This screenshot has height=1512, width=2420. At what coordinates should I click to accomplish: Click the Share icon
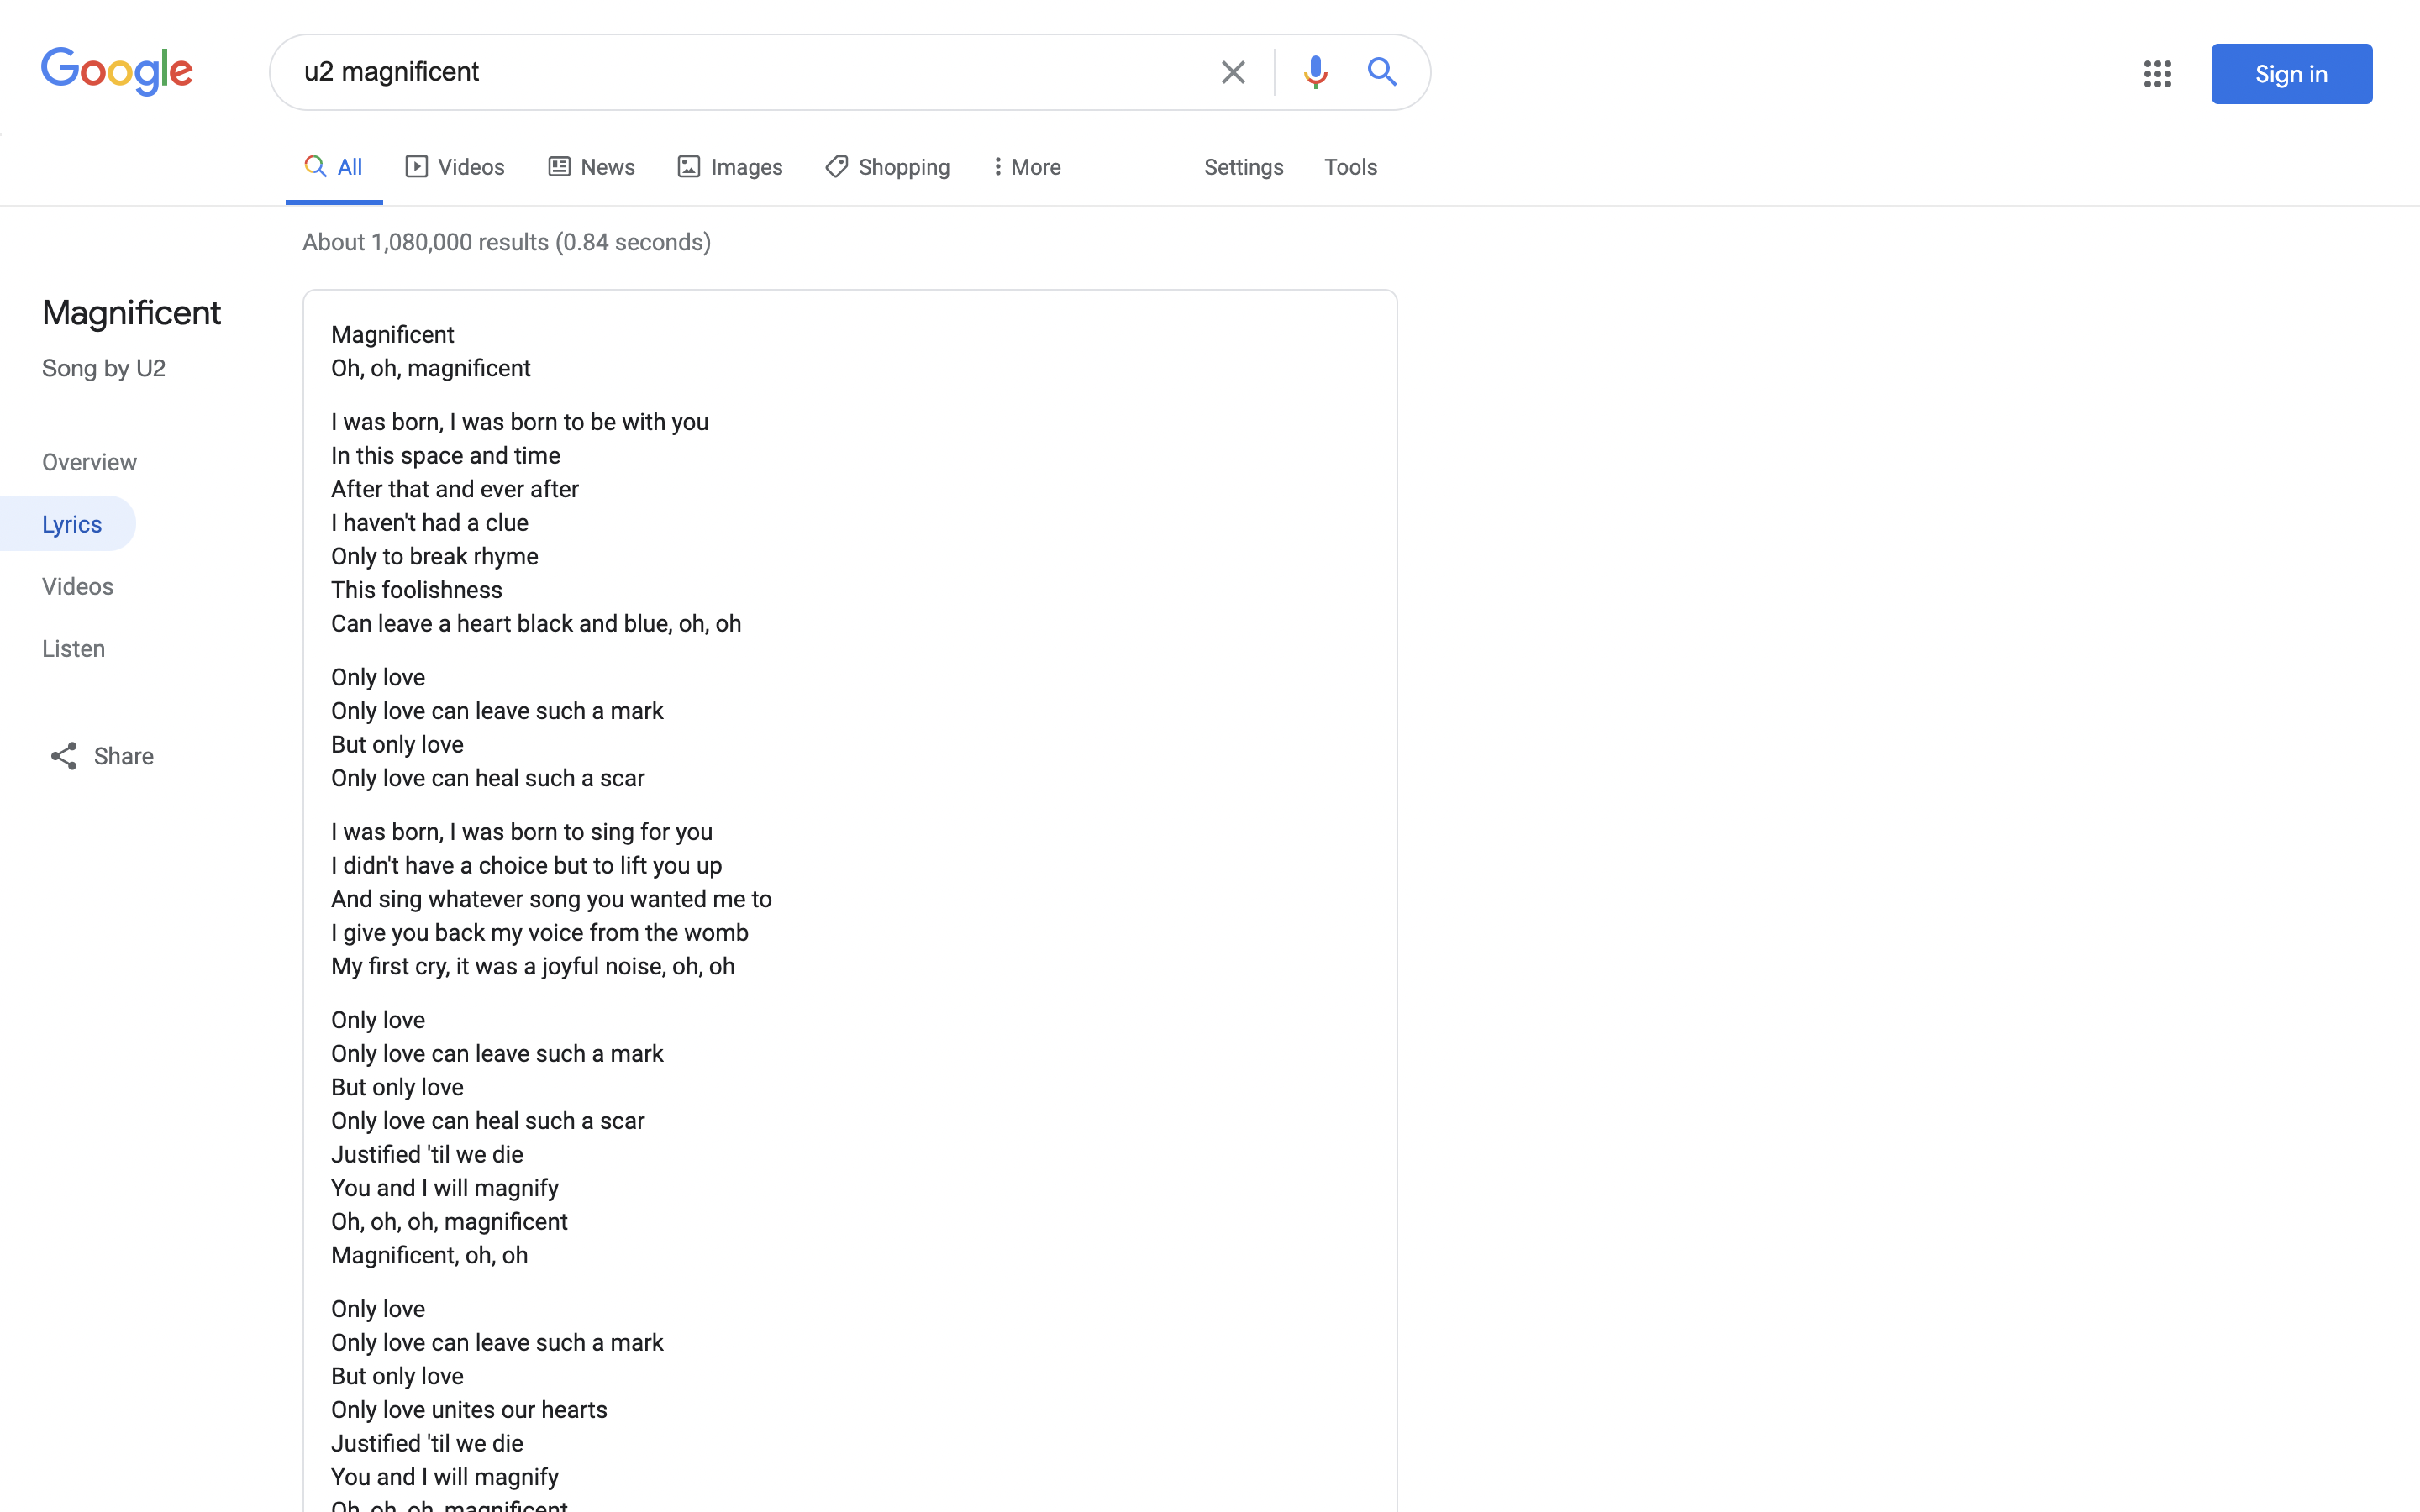click(64, 756)
